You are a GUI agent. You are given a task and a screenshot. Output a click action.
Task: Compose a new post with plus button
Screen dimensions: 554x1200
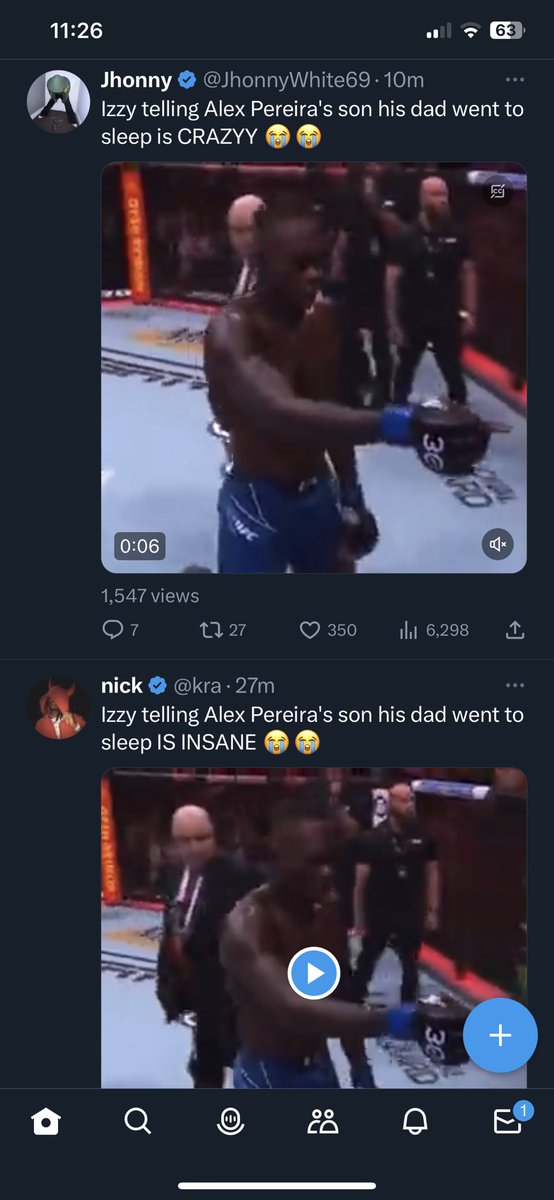tap(499, 1035)
